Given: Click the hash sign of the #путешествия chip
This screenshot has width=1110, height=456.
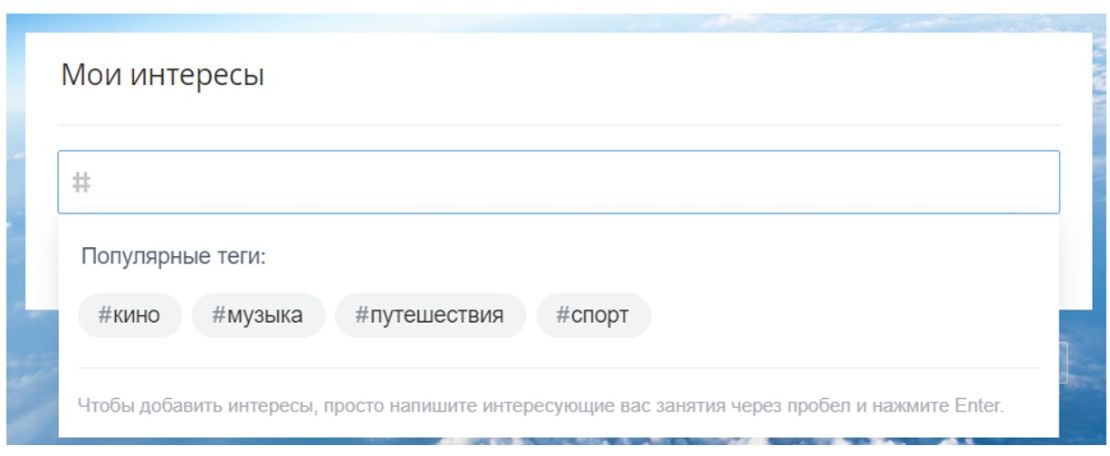Looking at the screenshot, I should pos(362,316).
